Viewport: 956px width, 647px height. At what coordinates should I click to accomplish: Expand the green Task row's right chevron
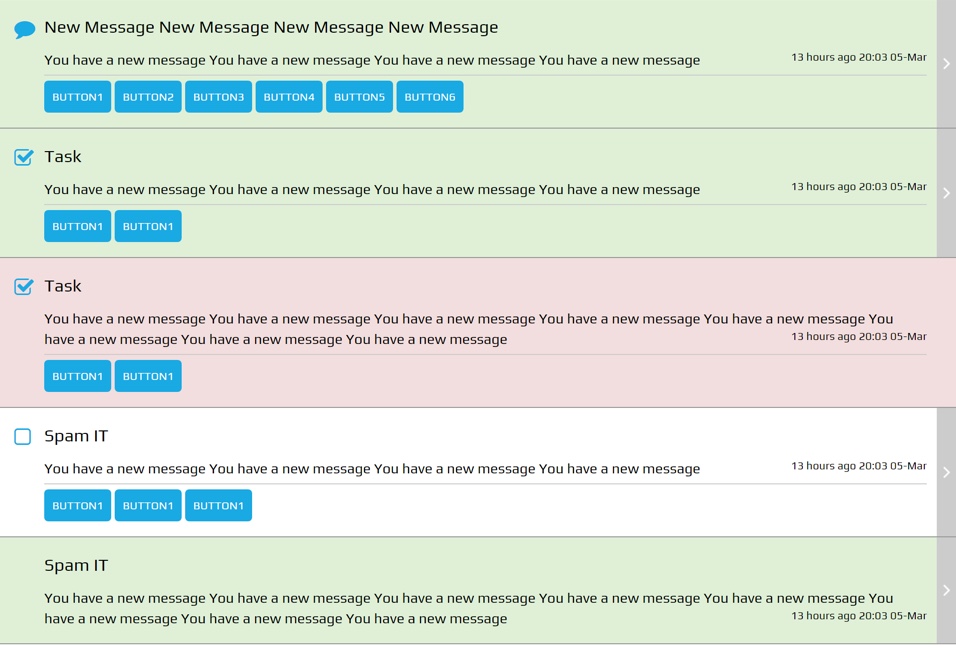[x=946, y=193]
